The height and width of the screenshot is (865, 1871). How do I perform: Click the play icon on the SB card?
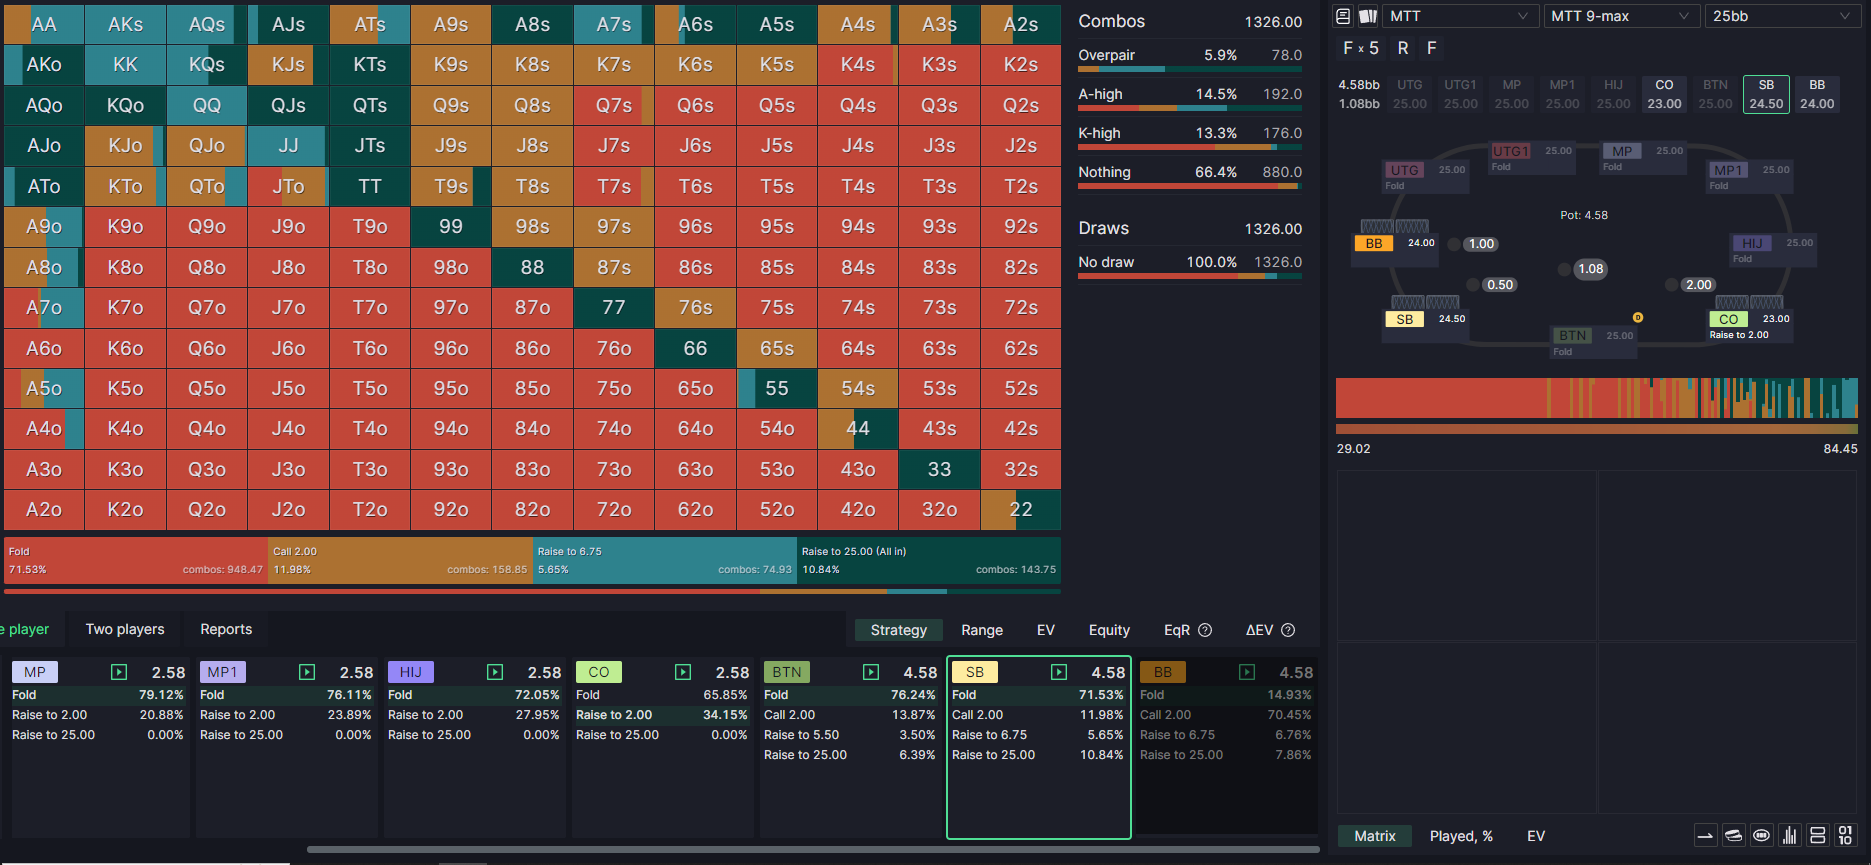click(1059, 672)
